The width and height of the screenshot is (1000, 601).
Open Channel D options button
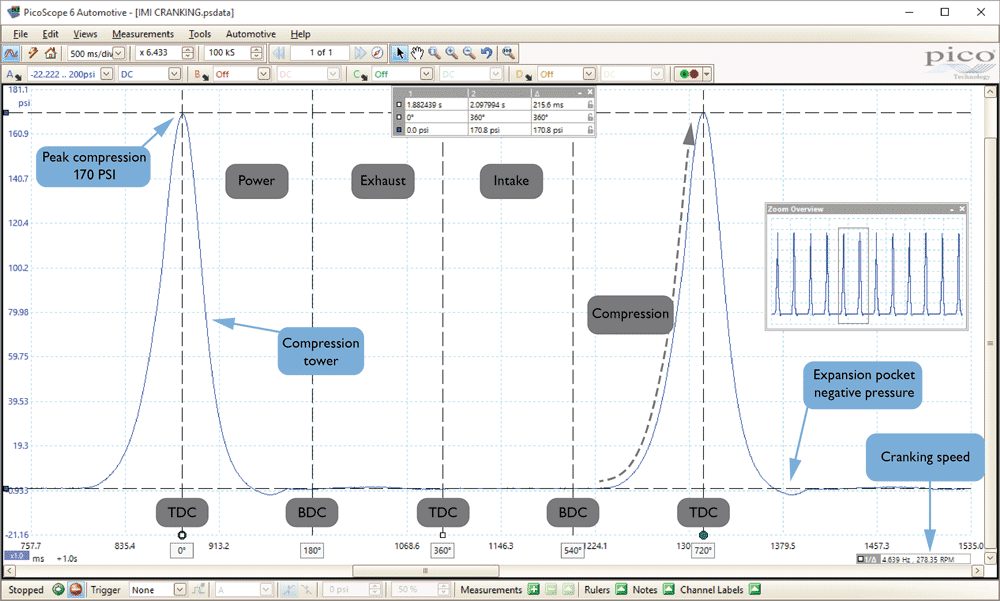[524, 75]
